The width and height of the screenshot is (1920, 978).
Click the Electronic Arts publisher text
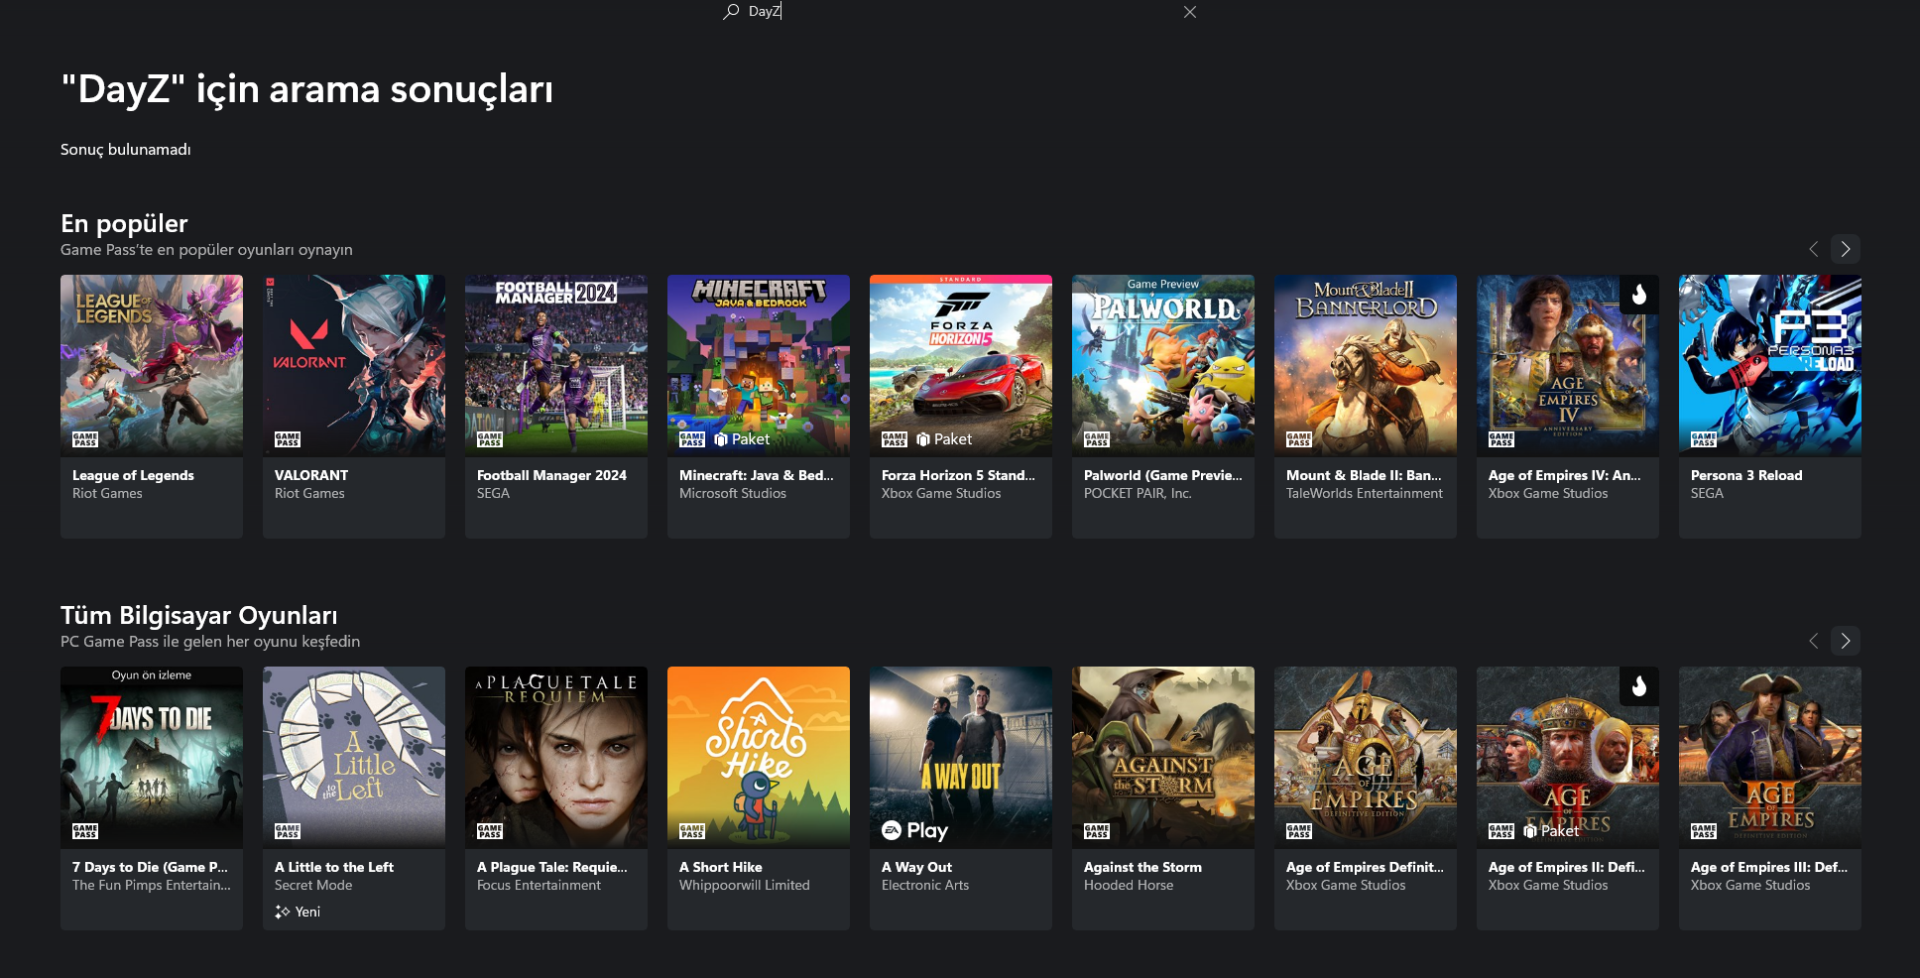[x=926, y=886]
